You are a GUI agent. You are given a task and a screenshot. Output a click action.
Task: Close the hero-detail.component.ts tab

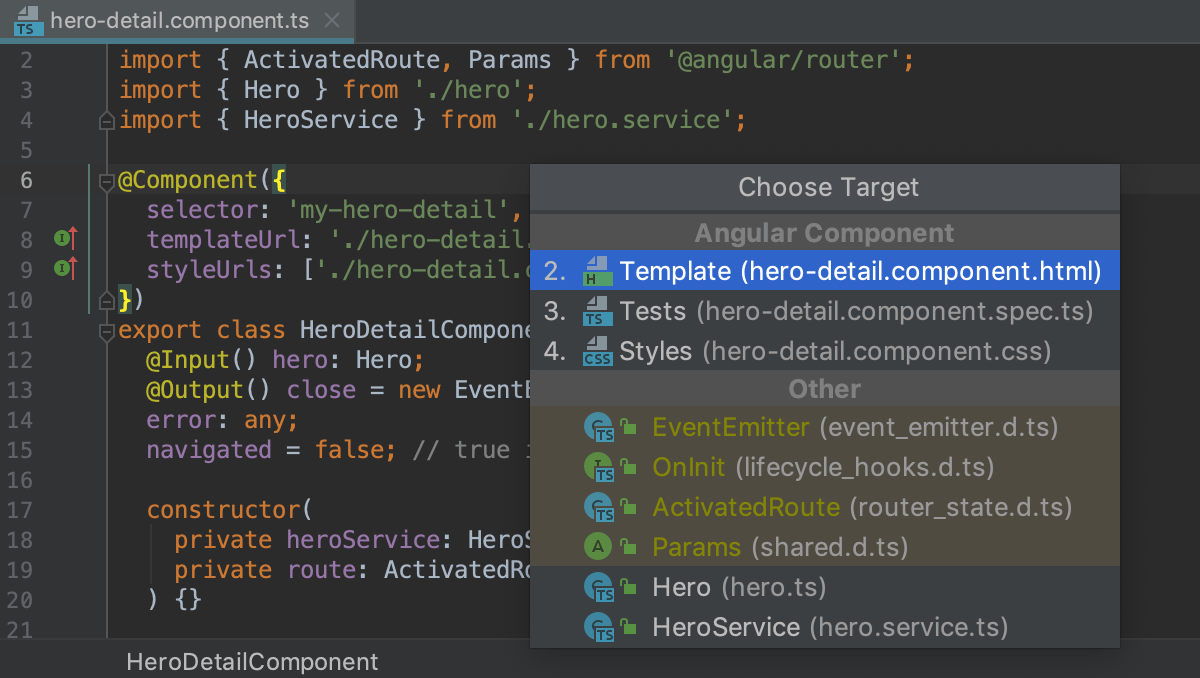pos(332,18)
